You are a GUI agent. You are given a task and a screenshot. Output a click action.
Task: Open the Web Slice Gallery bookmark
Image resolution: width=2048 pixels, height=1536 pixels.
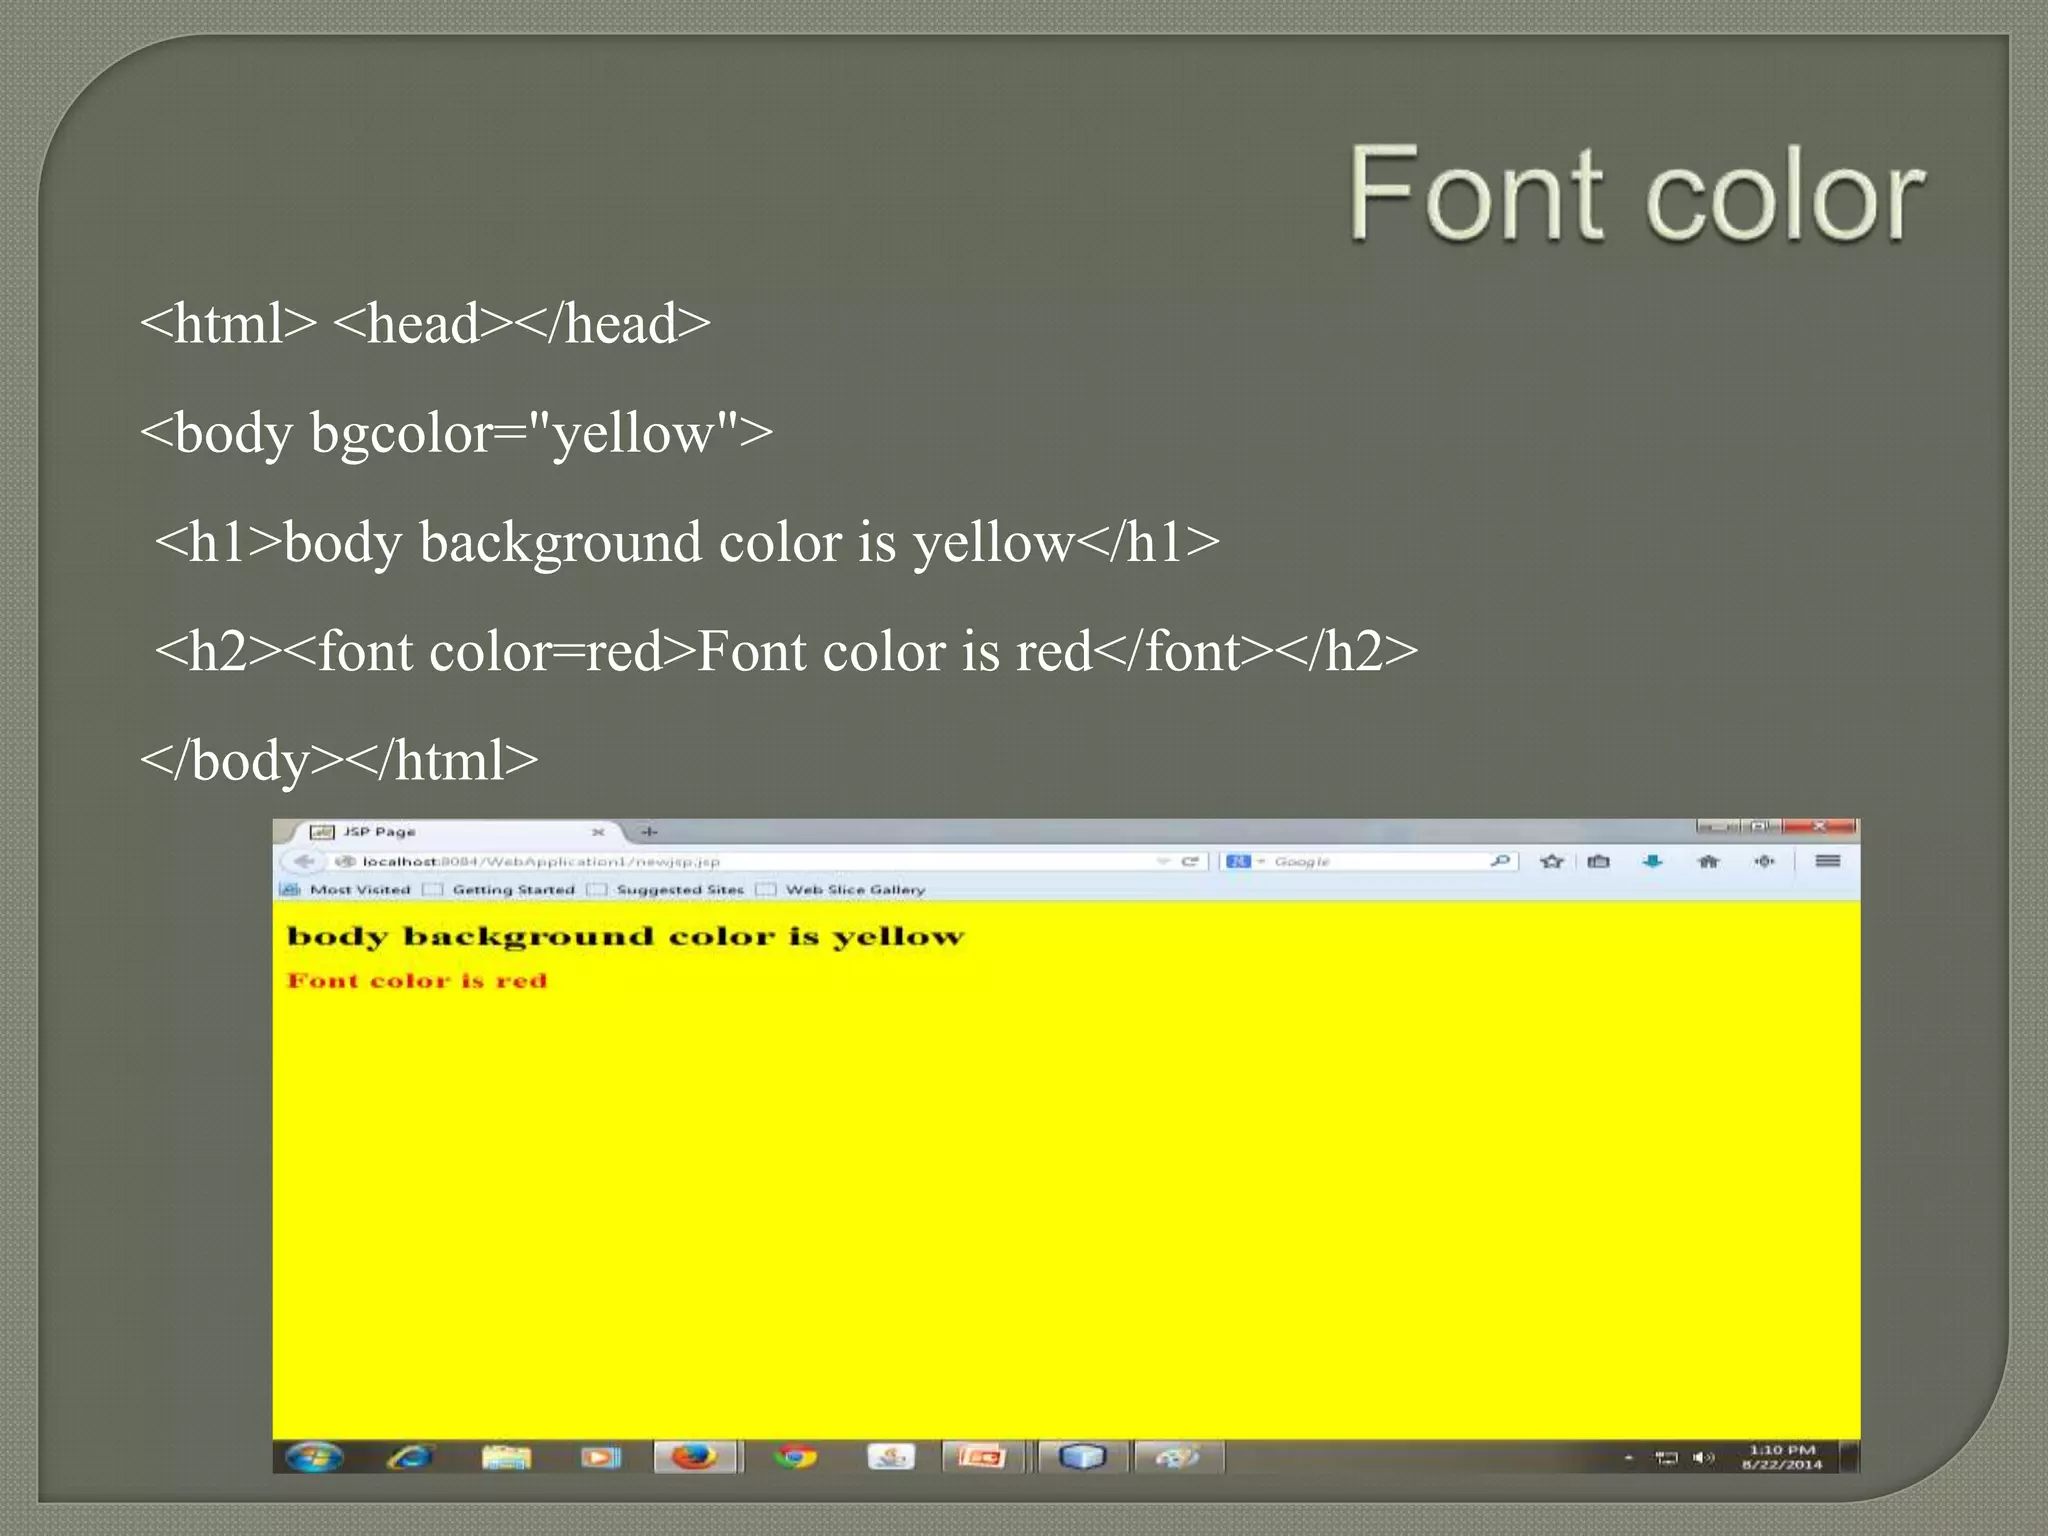tap(842, 889)
